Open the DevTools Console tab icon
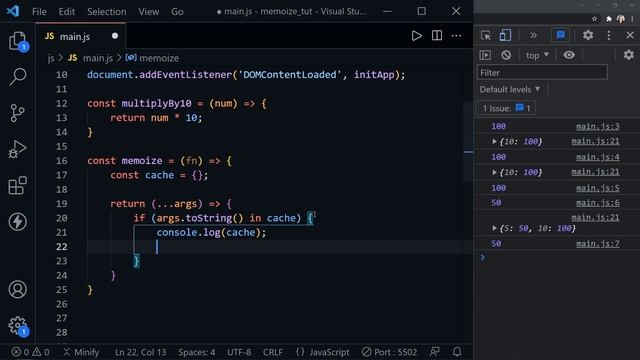The height and width of the screenshot is (360, 640). [x=560, y=35]
